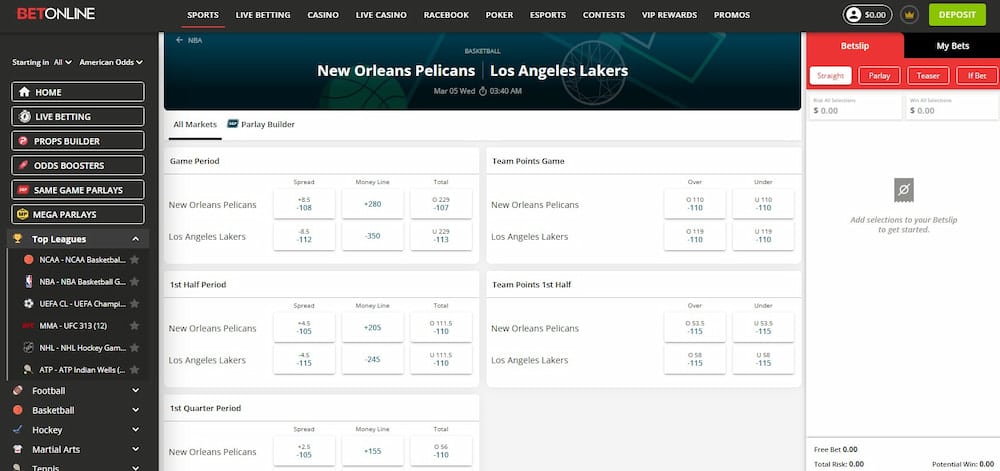1000x471 pixels.
Task: Pick Pelicans +155 1st quarter money line
Action: point(372,451)
